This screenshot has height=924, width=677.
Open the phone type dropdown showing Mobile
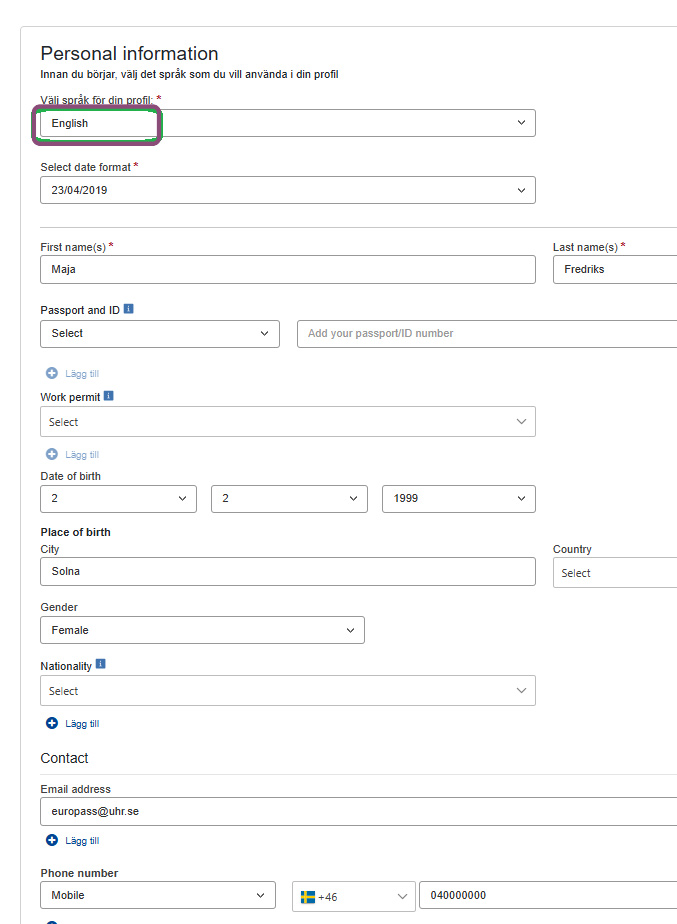pos(158,895)
